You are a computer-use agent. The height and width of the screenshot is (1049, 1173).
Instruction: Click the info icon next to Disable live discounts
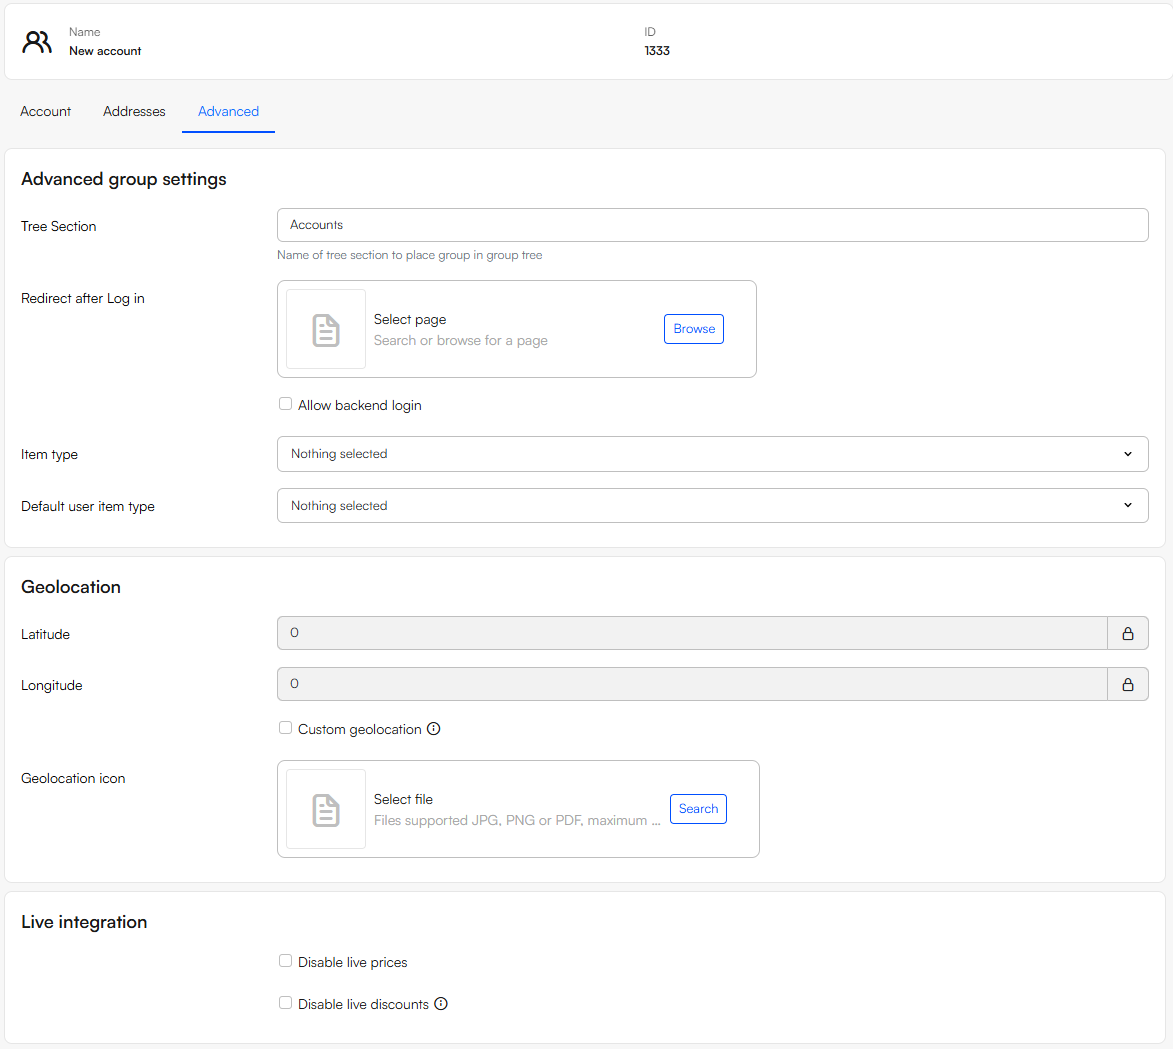point(441,1004)
